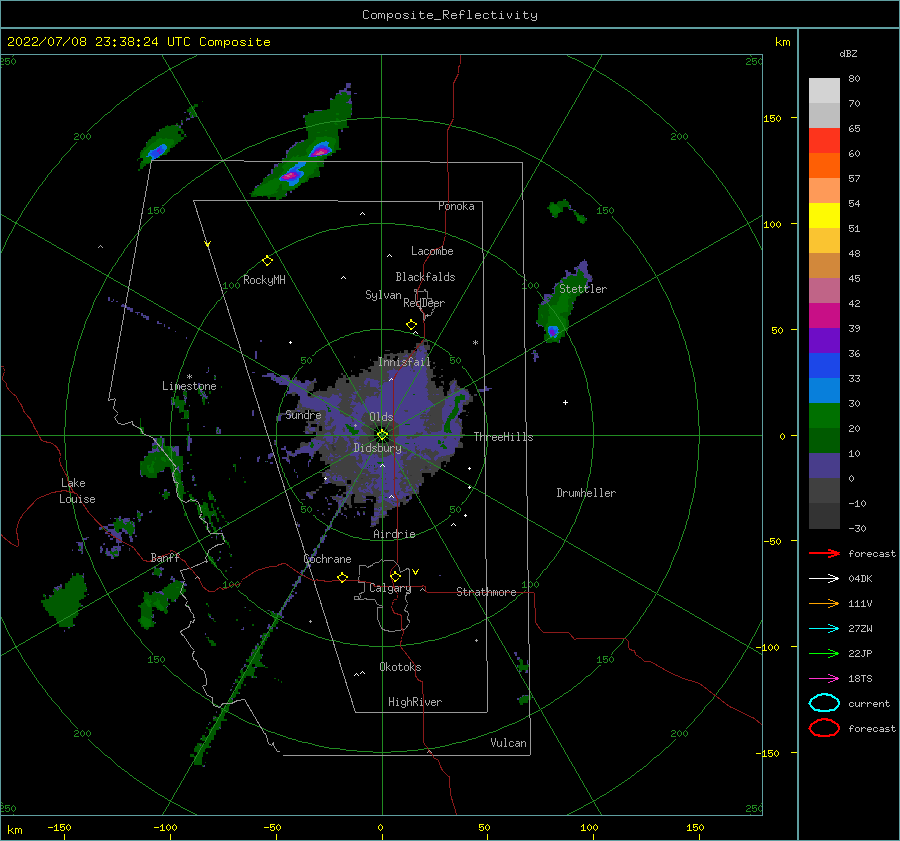Click the Sundre city label

click(303, 415)
